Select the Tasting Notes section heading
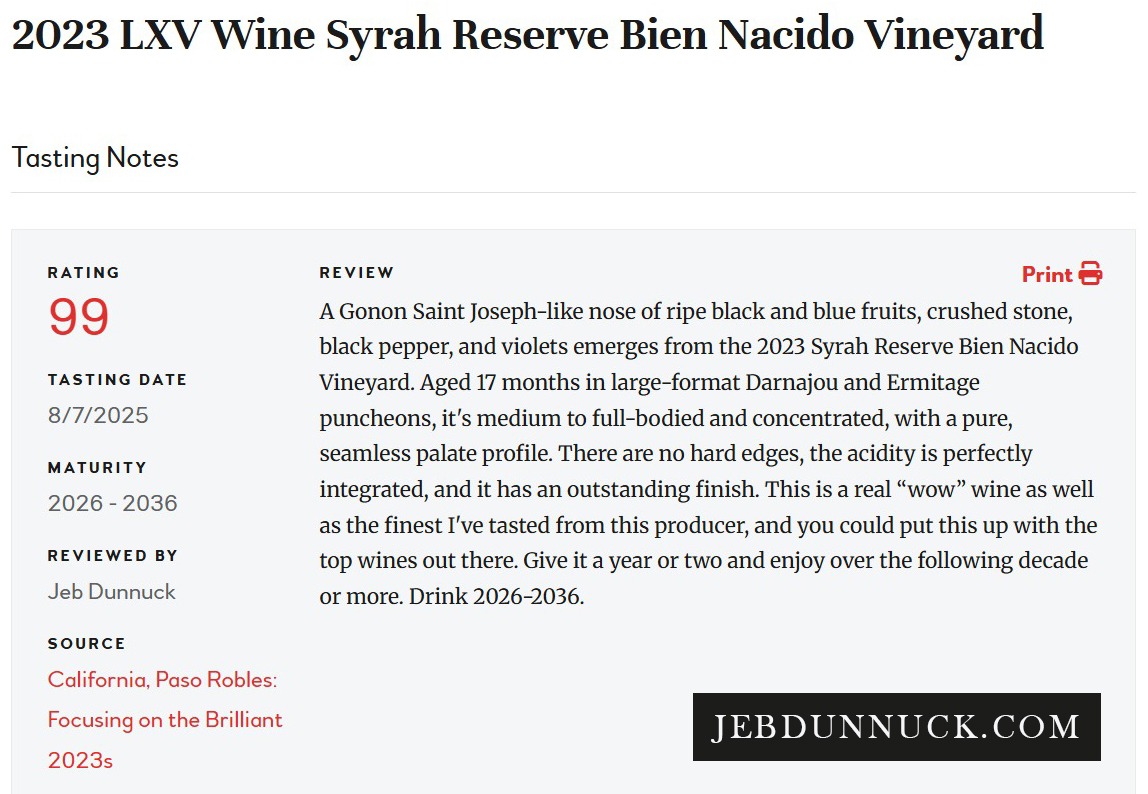Image resolution: width=1148 pixels, height=794 pixels. pyautogui.click(x=95, y=158)
